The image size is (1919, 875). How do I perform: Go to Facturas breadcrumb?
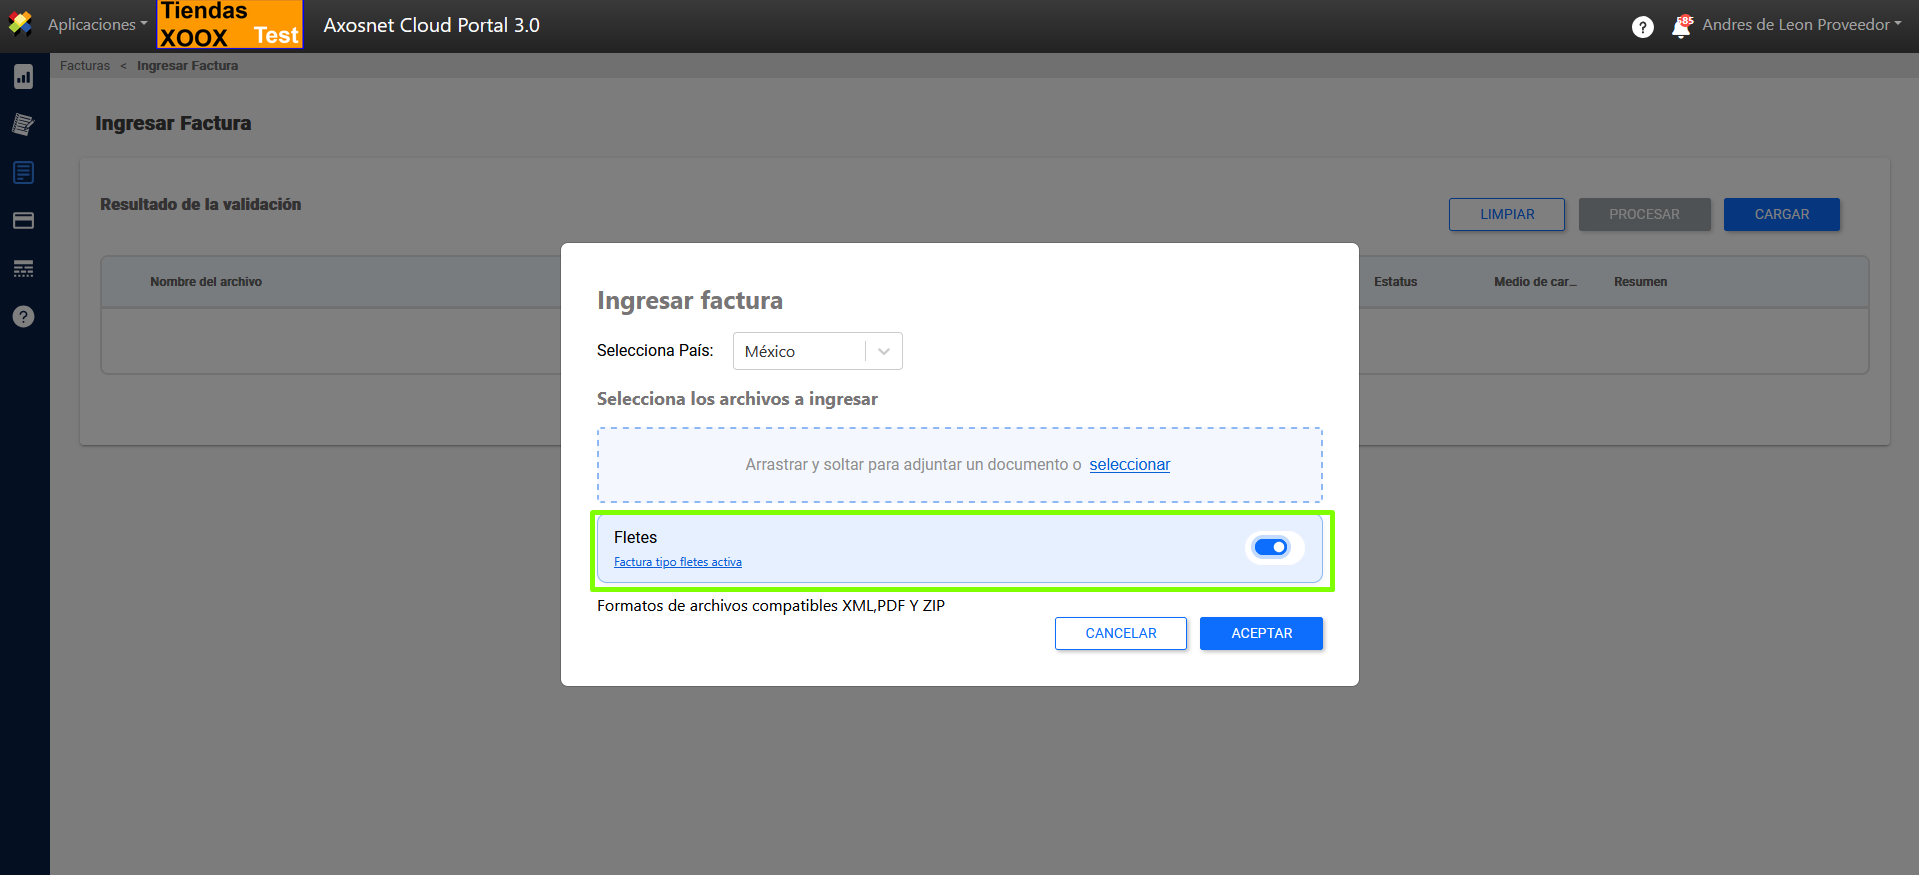(x=85, y=66)
